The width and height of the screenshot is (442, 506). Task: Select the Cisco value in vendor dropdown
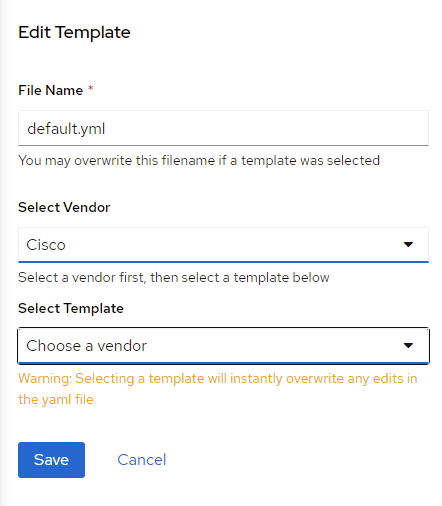pos(46,245)
